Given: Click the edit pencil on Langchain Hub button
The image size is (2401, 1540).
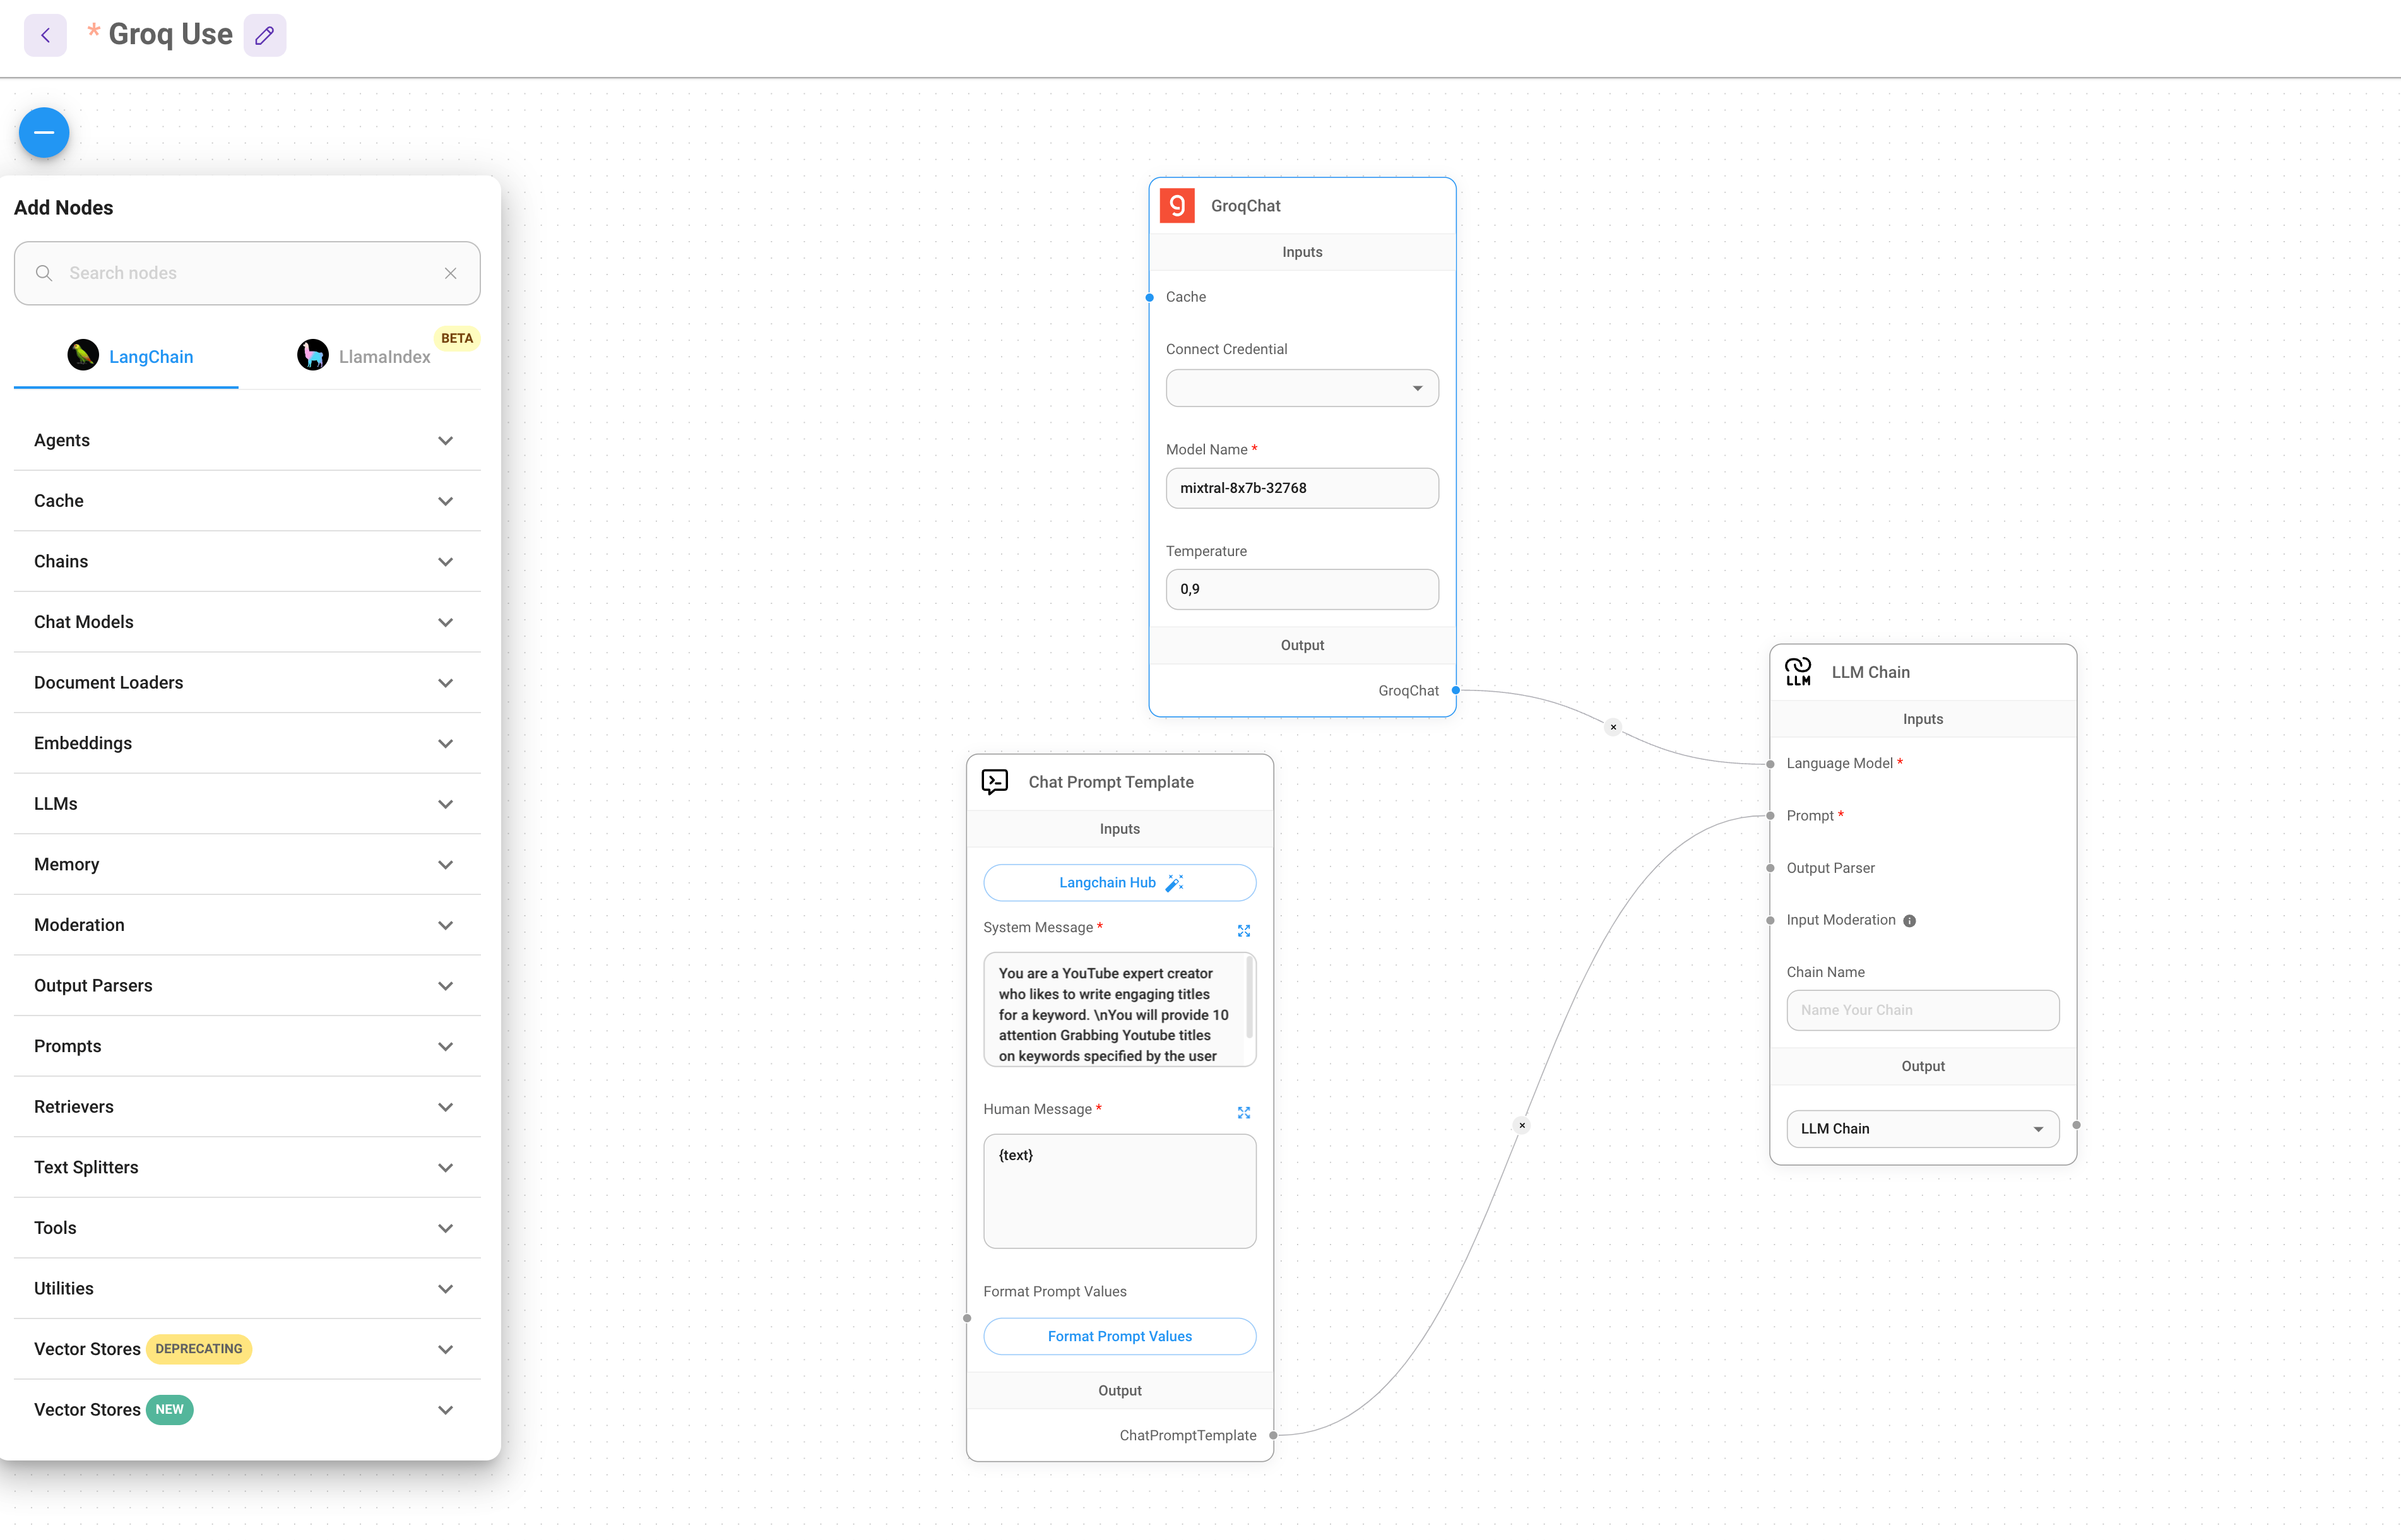Looking at the screenshot, I should 1174,882.
